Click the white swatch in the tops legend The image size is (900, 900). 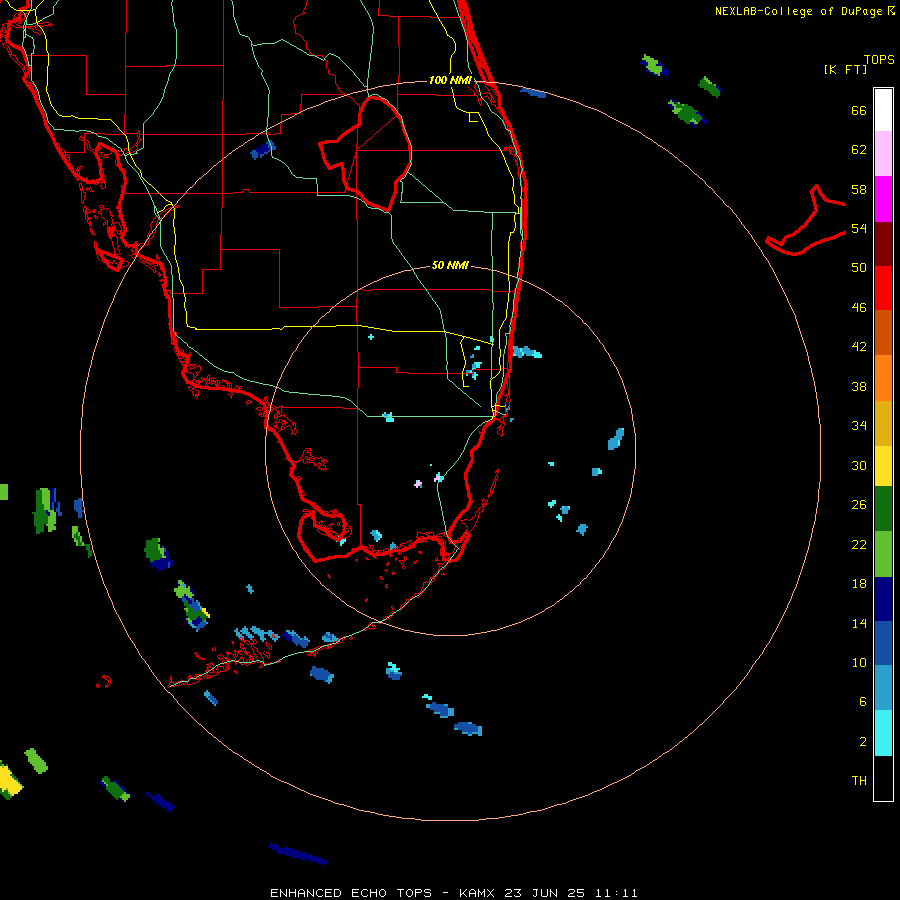coord(883,110)
